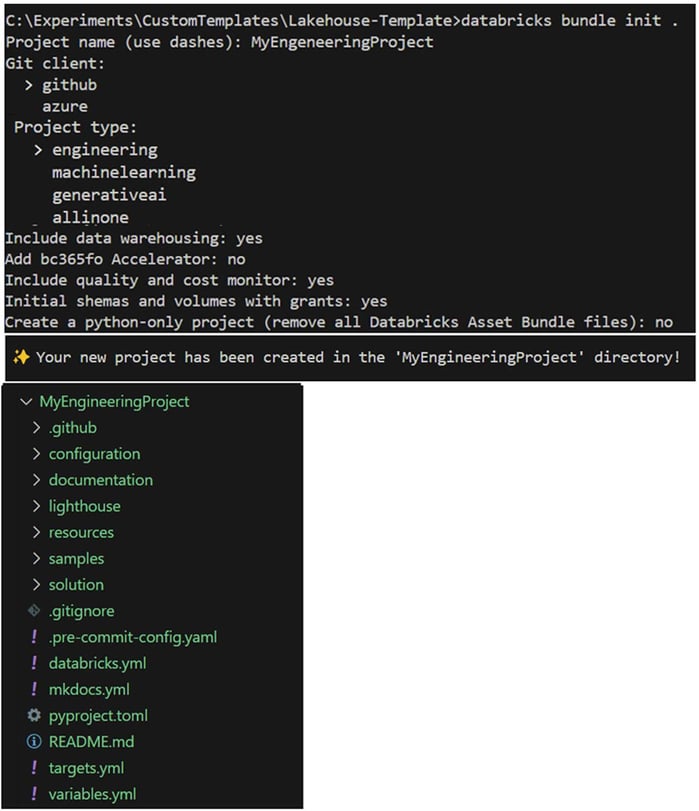Open the documentation folder
Image resolution: width=699 pixels, height=811 pixels.
point(98,480)
